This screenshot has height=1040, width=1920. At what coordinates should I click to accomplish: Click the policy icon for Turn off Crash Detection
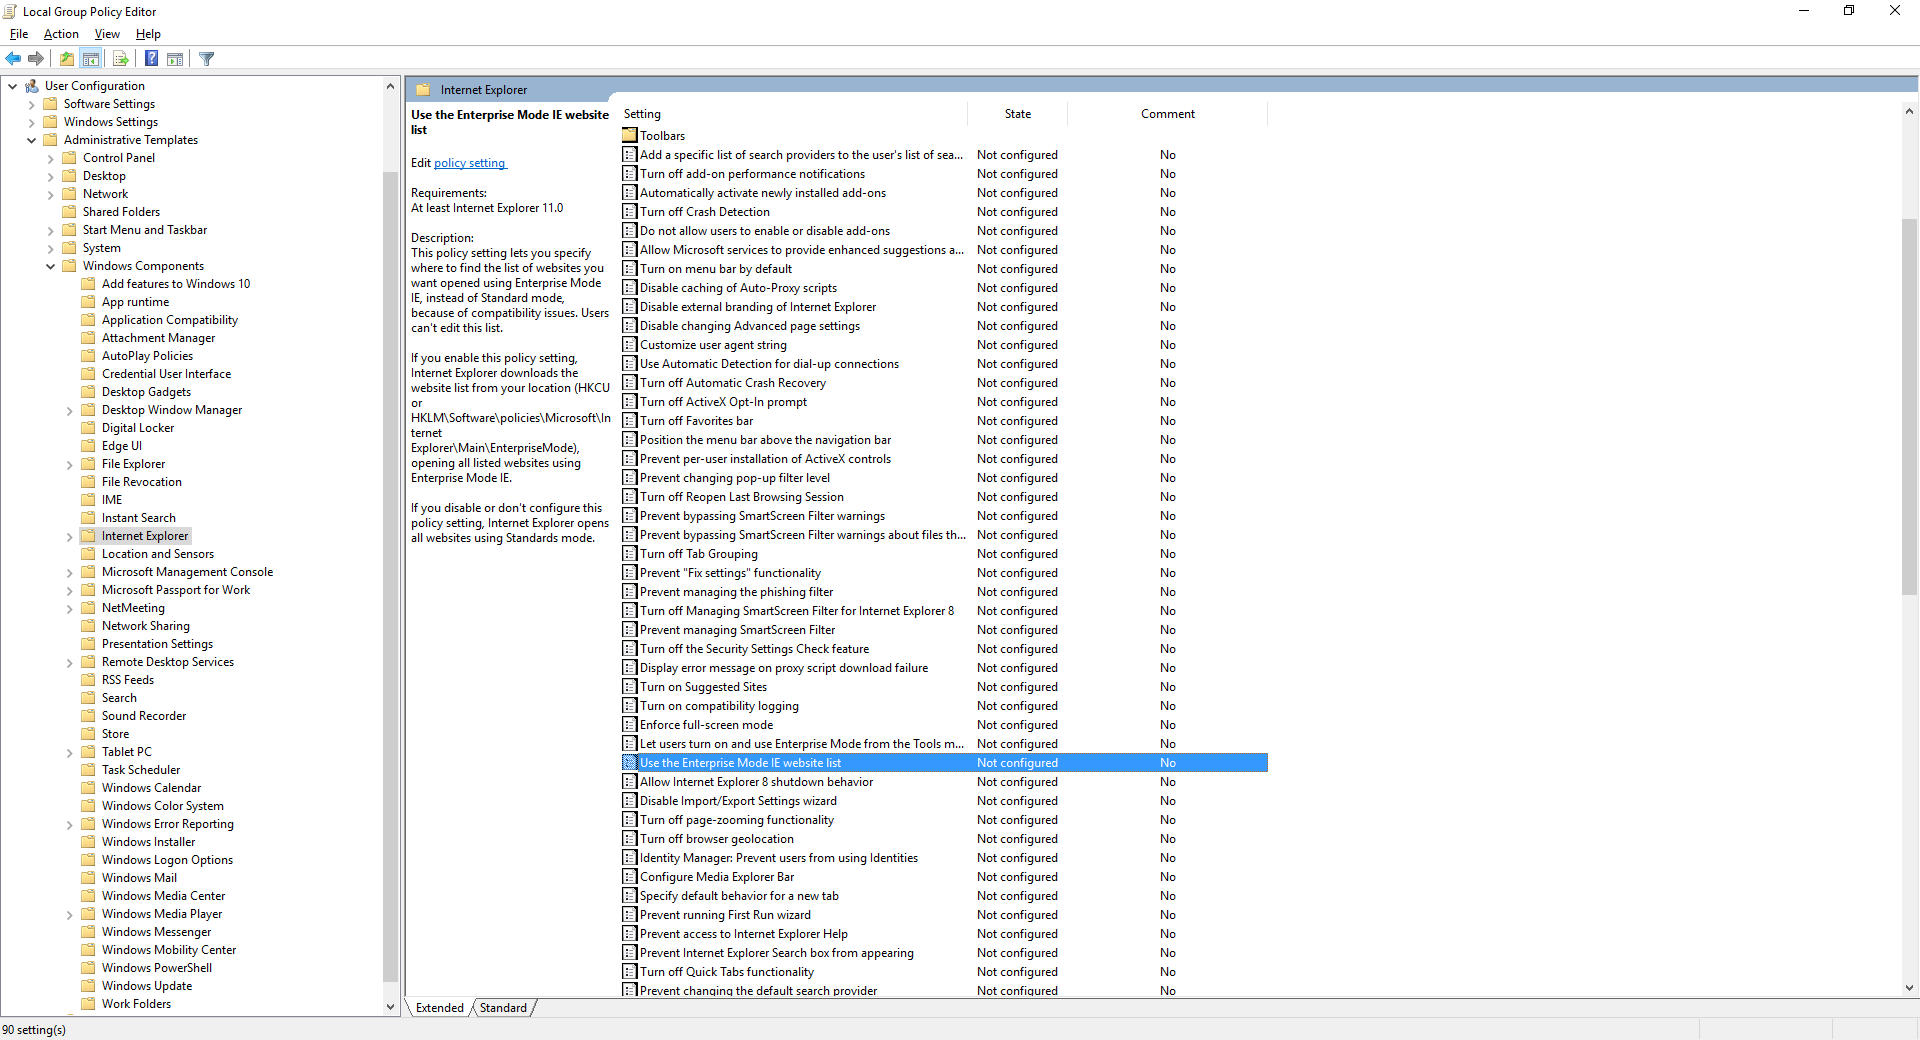click(630, 212)
